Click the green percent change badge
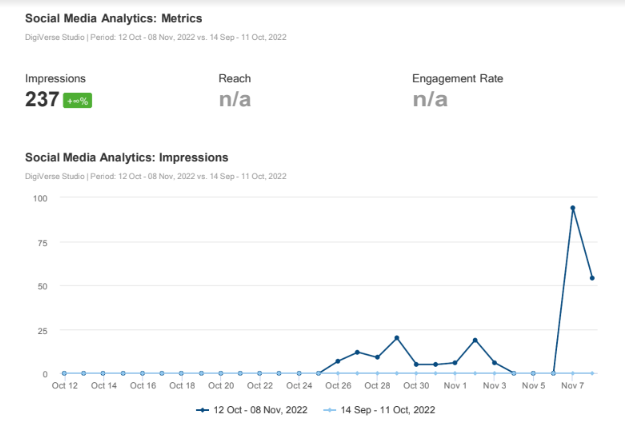 click(x=78, y=101)
